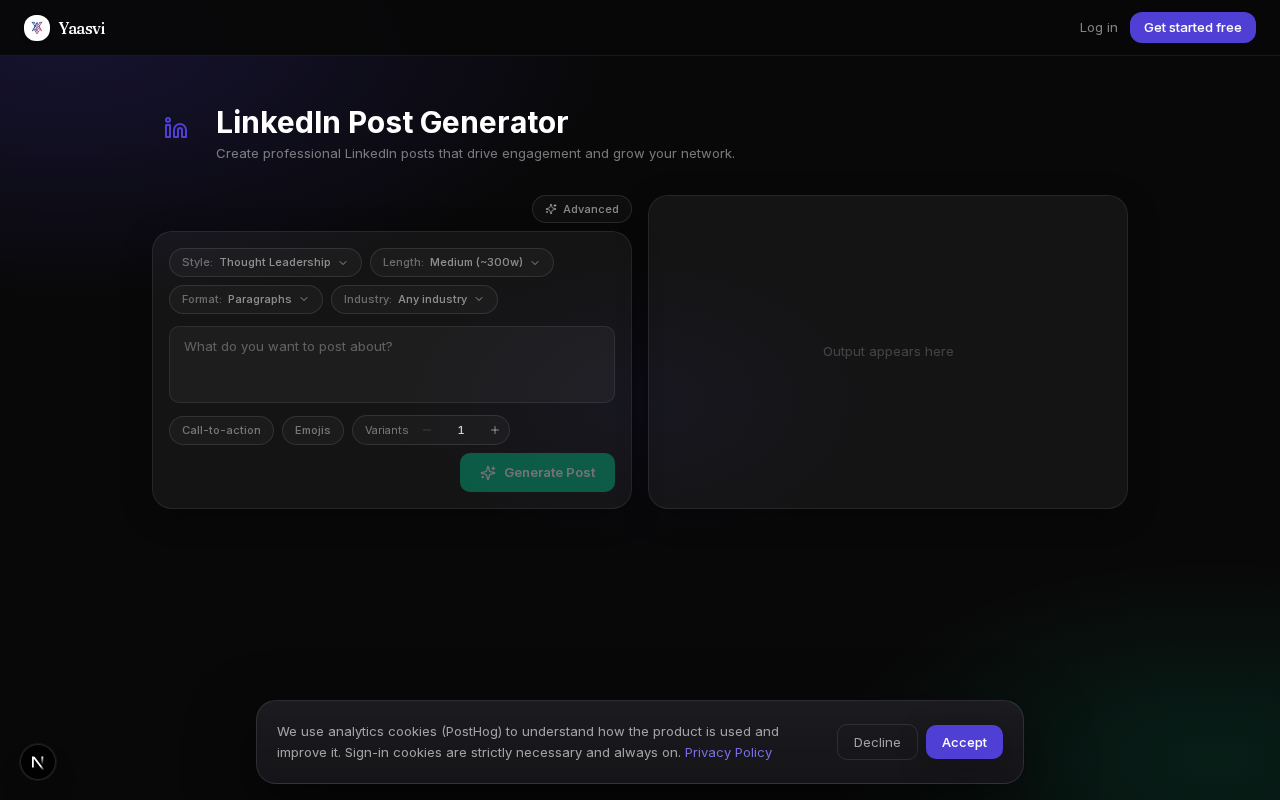Open the Privacy Policy link

coord(728,752)
